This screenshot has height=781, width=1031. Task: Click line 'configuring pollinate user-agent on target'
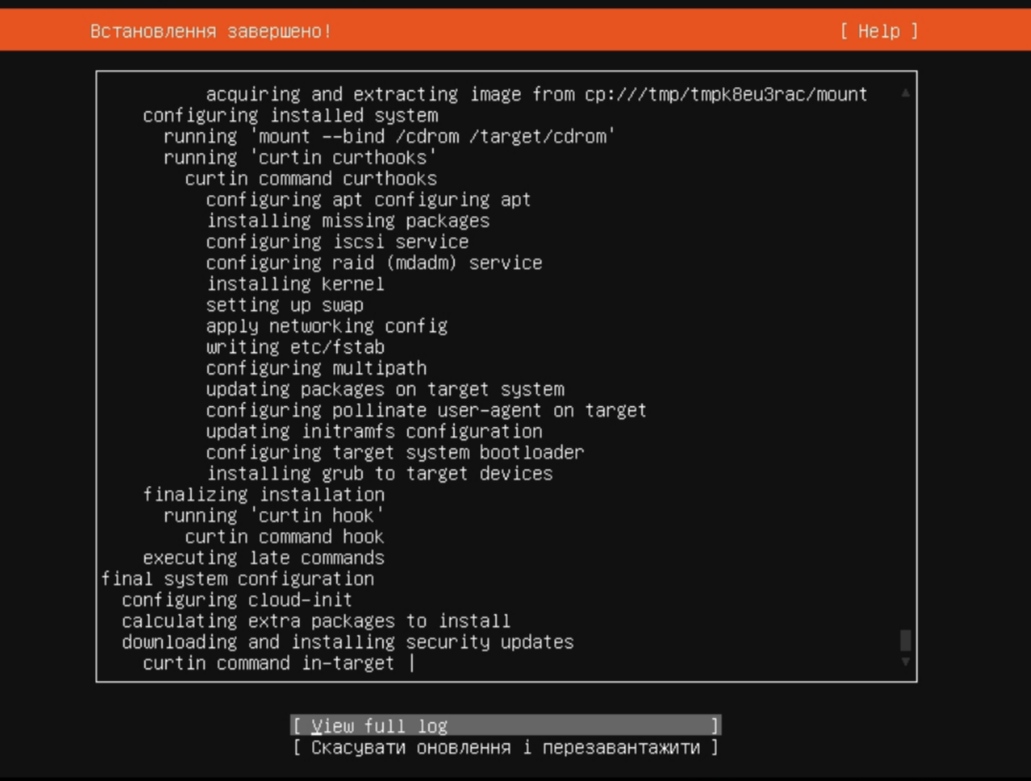(x=426, y=410)
